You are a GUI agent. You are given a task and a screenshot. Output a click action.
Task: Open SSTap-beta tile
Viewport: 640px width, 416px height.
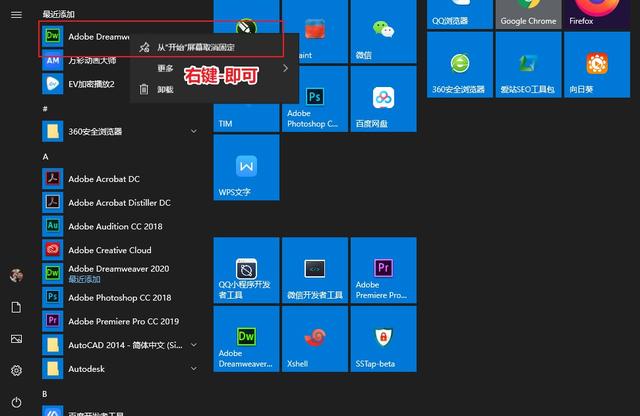383,339
